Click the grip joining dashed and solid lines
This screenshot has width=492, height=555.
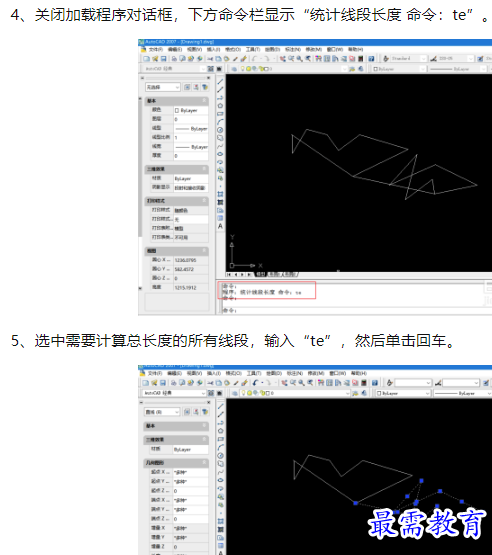click(x=356, y=503)
